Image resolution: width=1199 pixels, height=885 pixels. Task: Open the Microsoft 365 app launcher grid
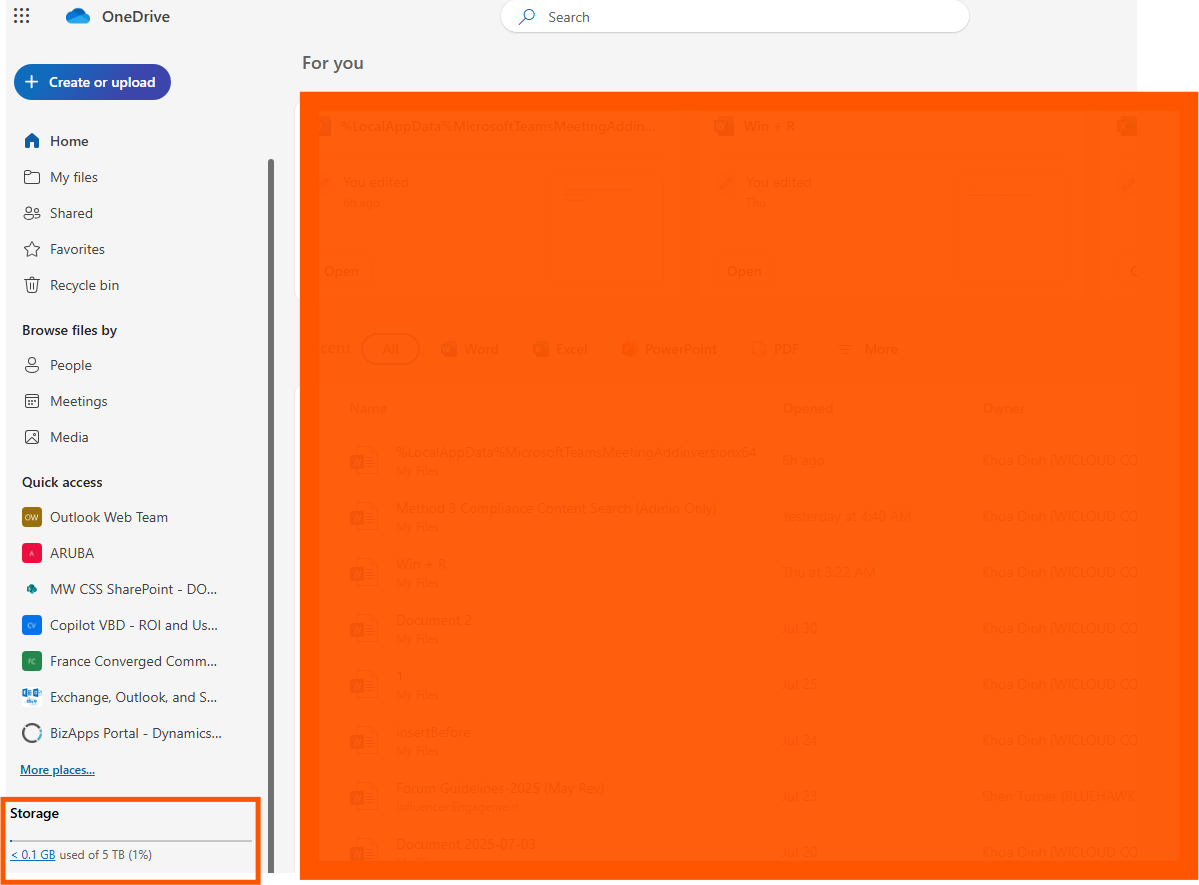[x=21, y=16]
